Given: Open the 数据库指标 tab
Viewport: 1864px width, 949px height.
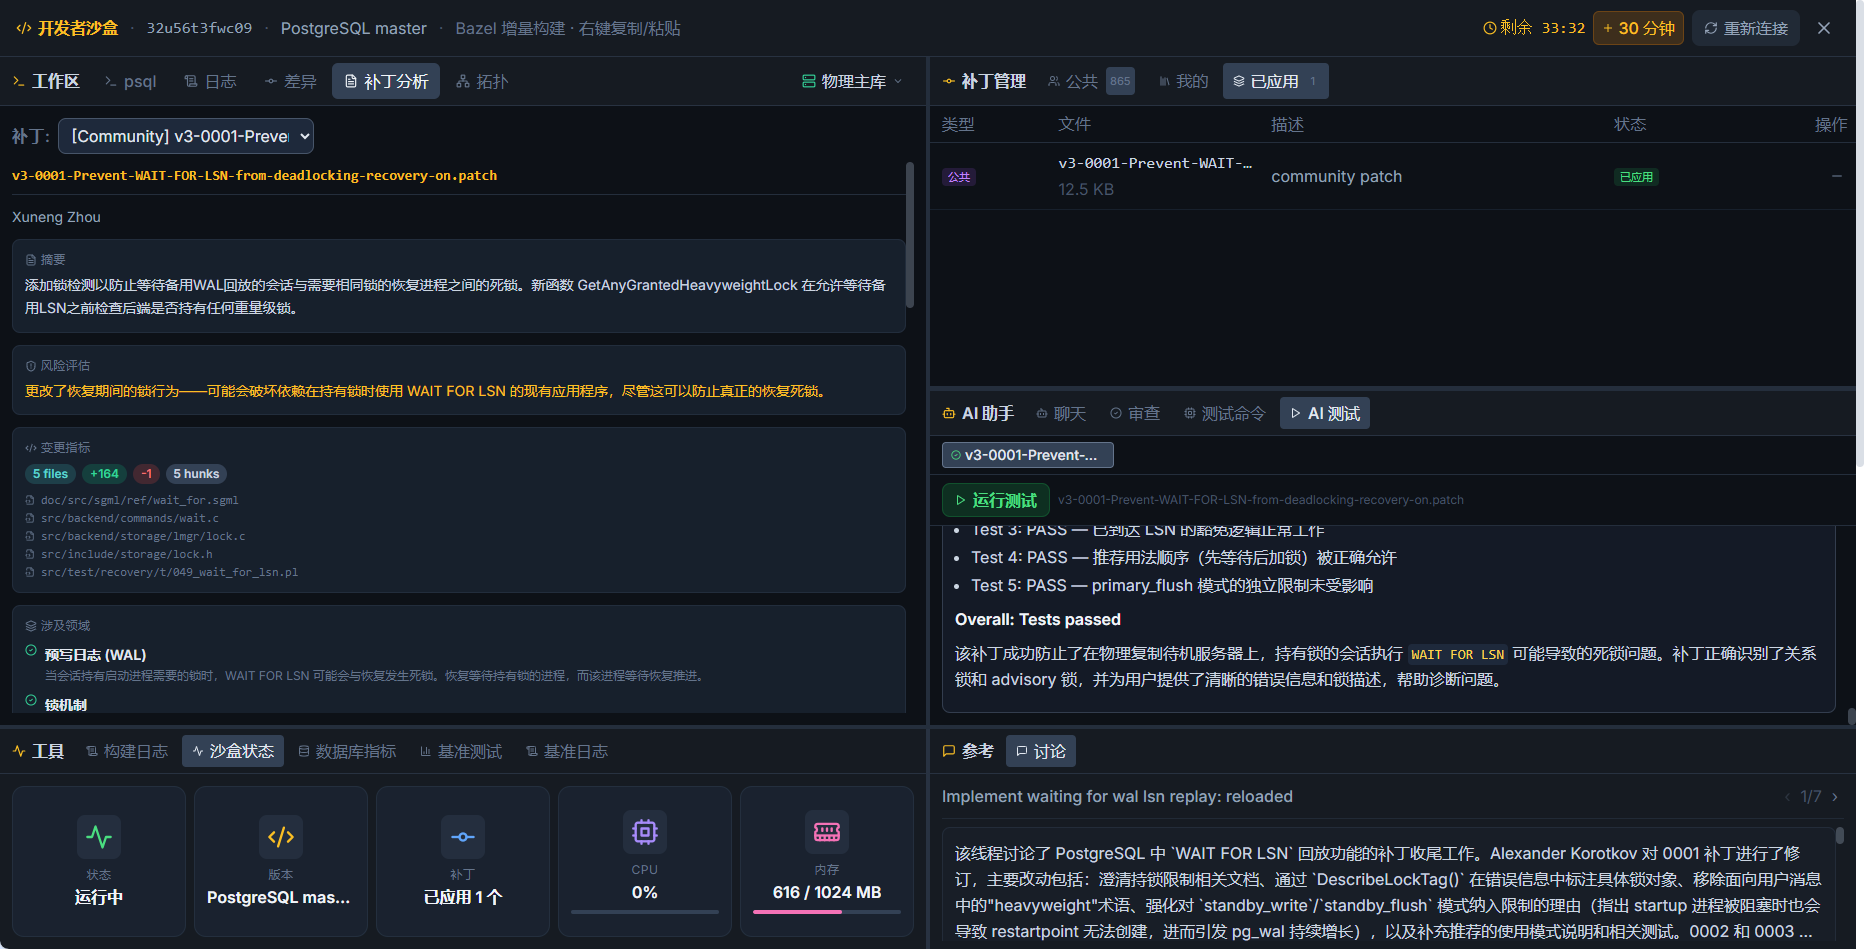Looking at the screenshot, I should click(347, 751).
